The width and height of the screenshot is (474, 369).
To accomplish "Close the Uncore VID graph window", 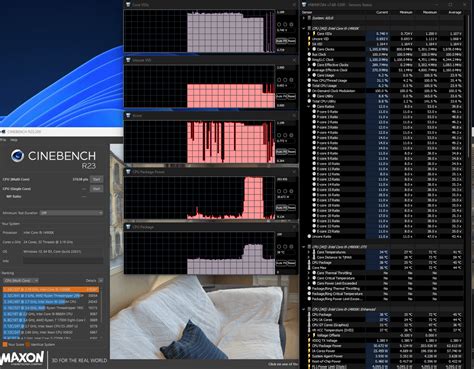I will (294, 60).
